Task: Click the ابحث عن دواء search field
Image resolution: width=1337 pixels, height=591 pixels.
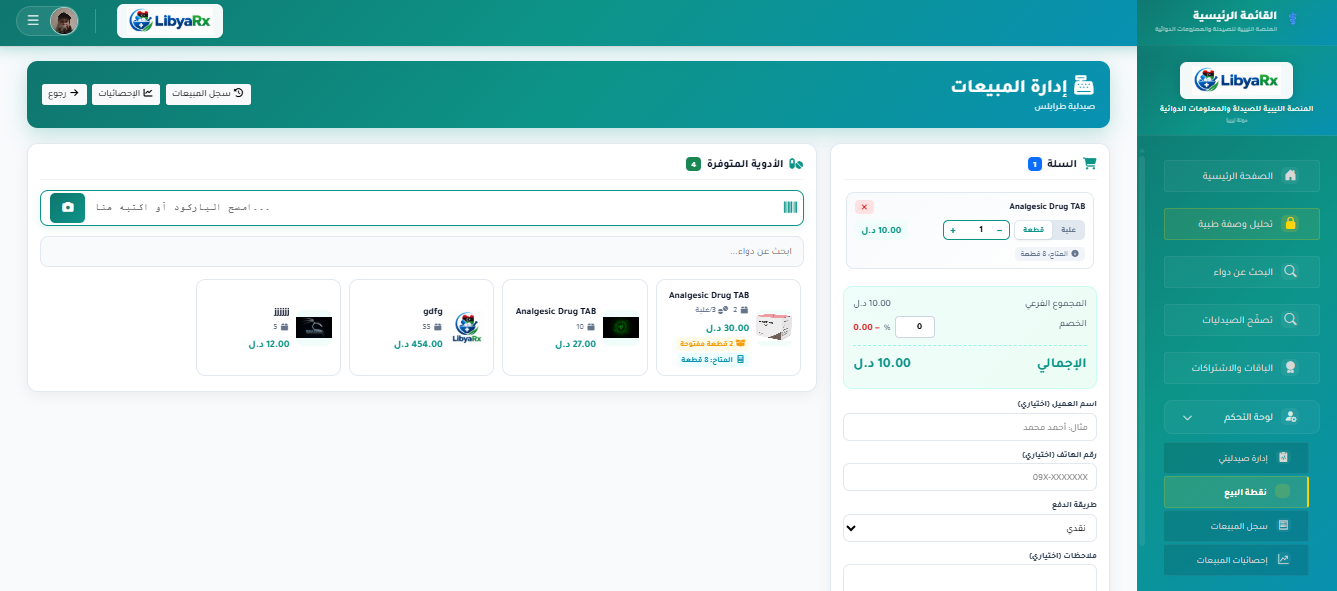Action: coord(422,251)
